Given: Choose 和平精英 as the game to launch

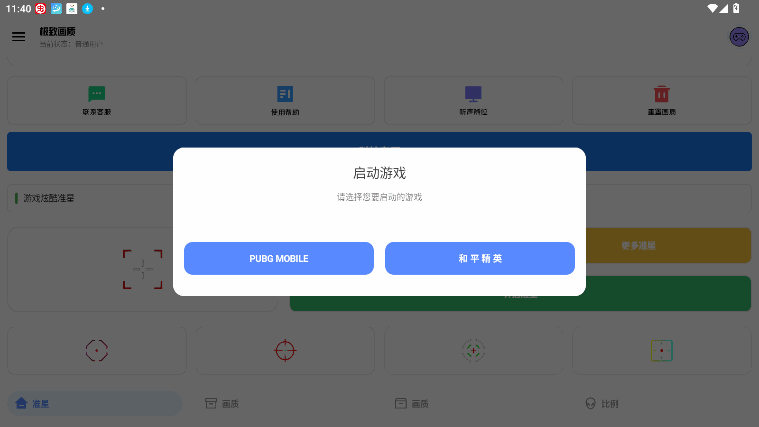Looking at the screenshot, I should point(480,259).
